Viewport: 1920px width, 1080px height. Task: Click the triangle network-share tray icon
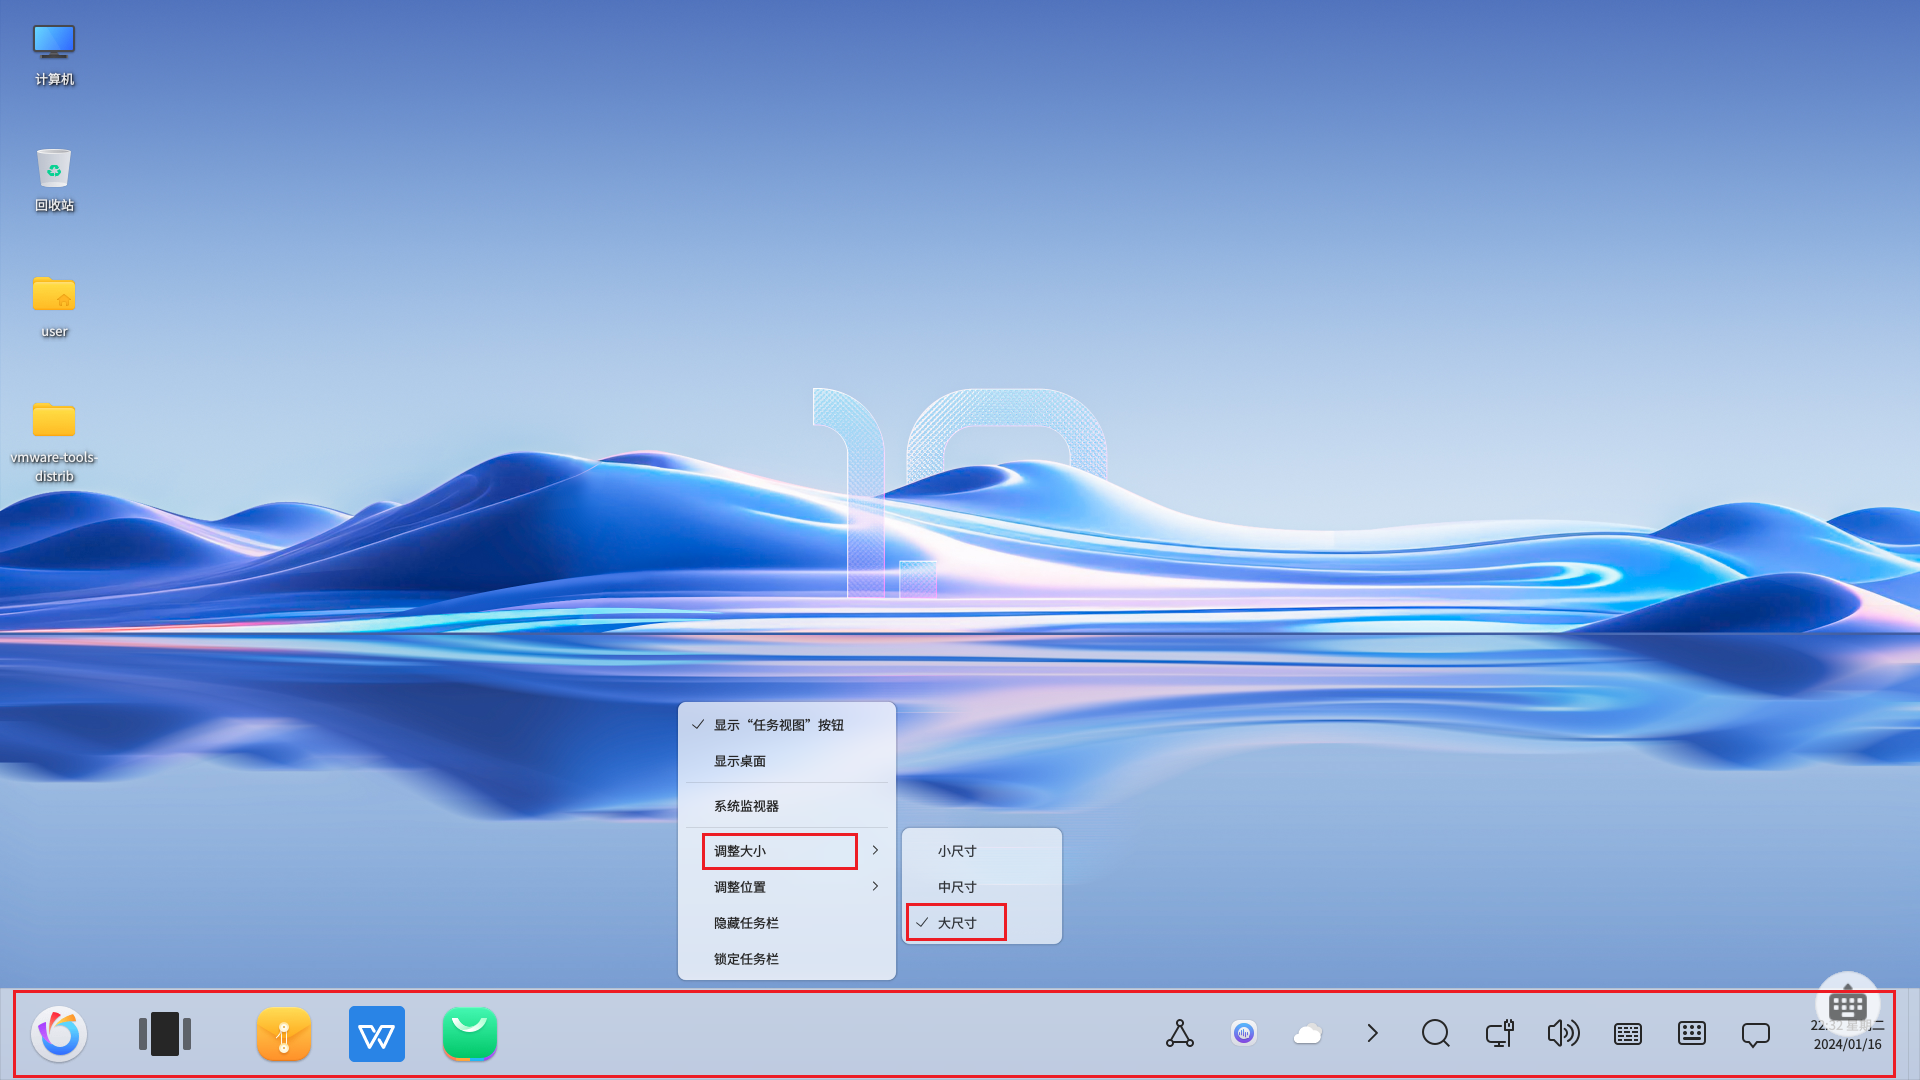pos(1180,1033)
